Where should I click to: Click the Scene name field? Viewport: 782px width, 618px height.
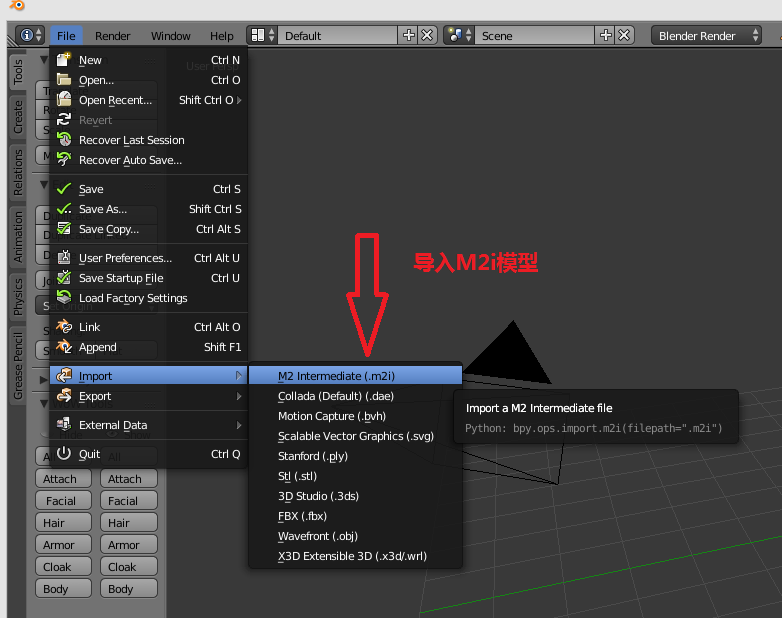point(535,35)
